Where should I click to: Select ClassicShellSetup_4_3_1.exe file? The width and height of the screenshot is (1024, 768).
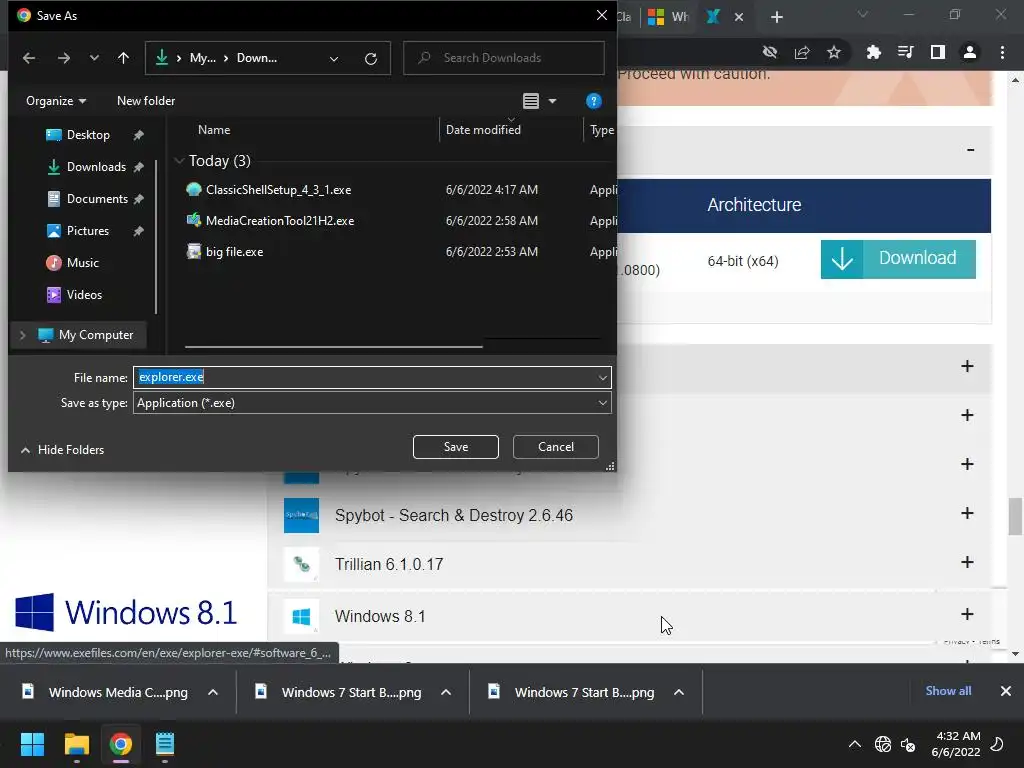(278, 190)
